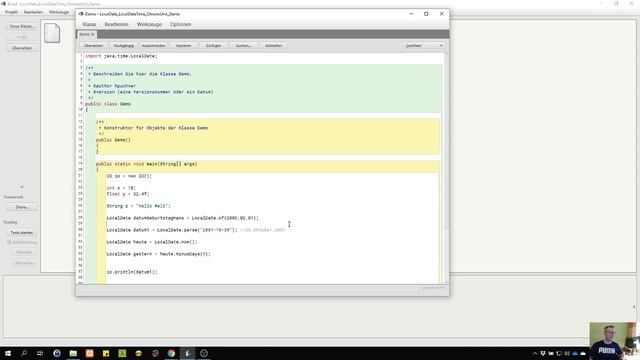Click the Übersetzen button in the editor toolbar

tap(93, 46)
